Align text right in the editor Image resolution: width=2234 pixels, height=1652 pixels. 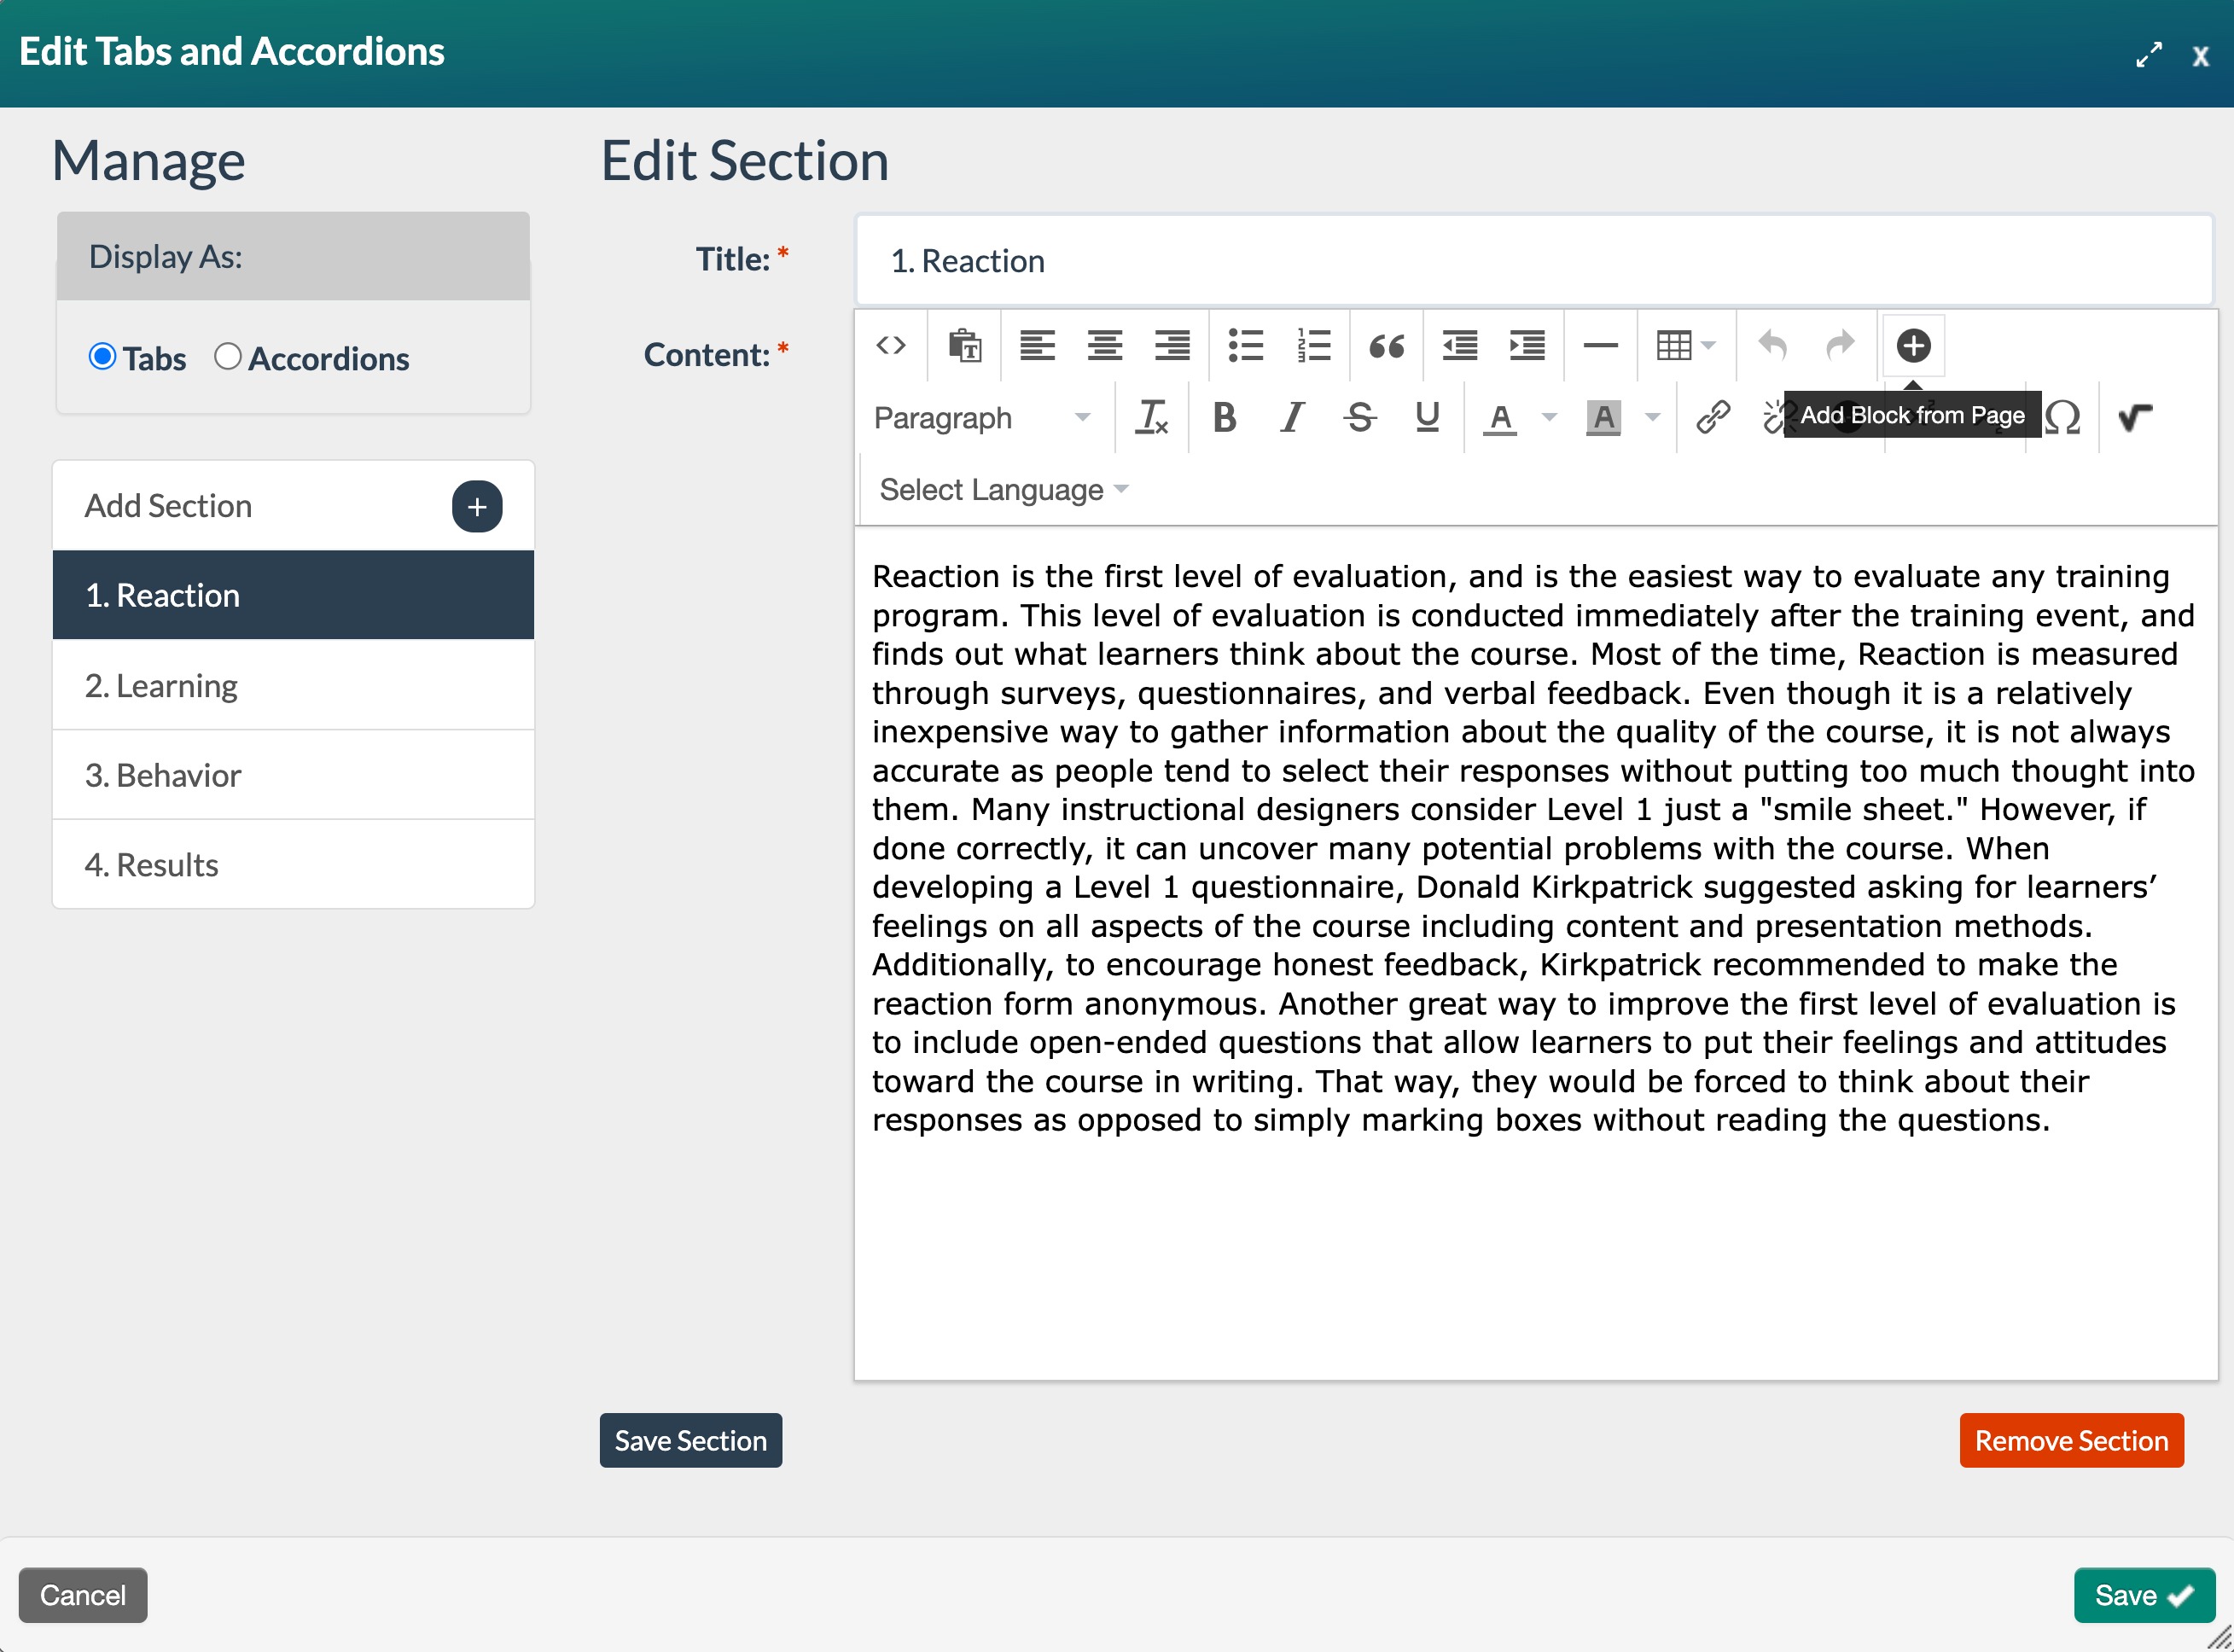(x=1172, y=346)
